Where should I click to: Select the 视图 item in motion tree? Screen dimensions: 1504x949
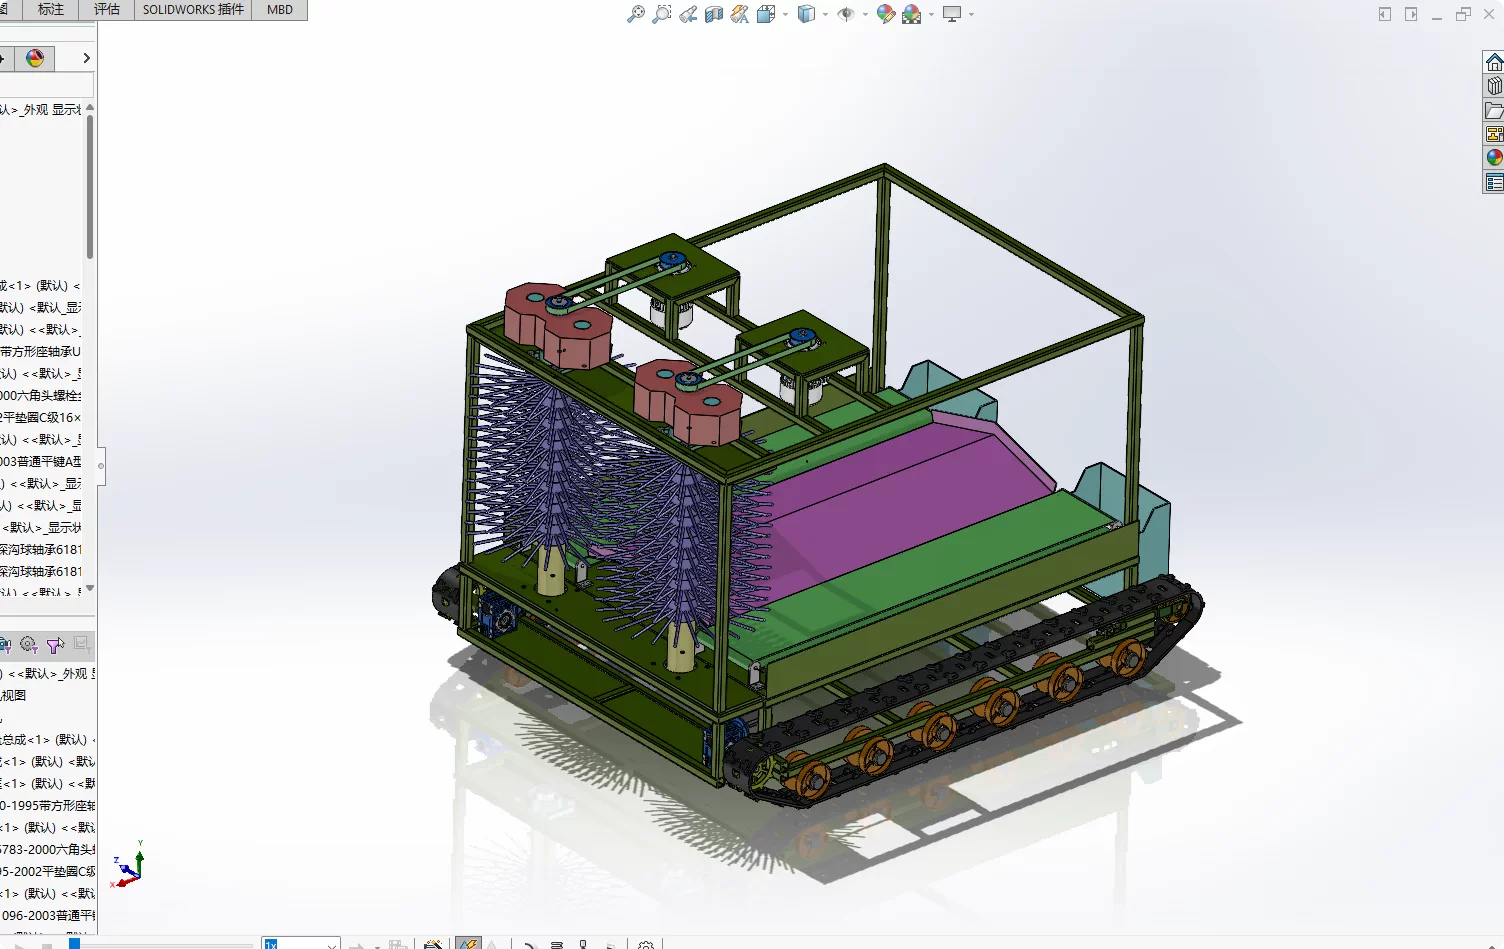coord(14,695)
